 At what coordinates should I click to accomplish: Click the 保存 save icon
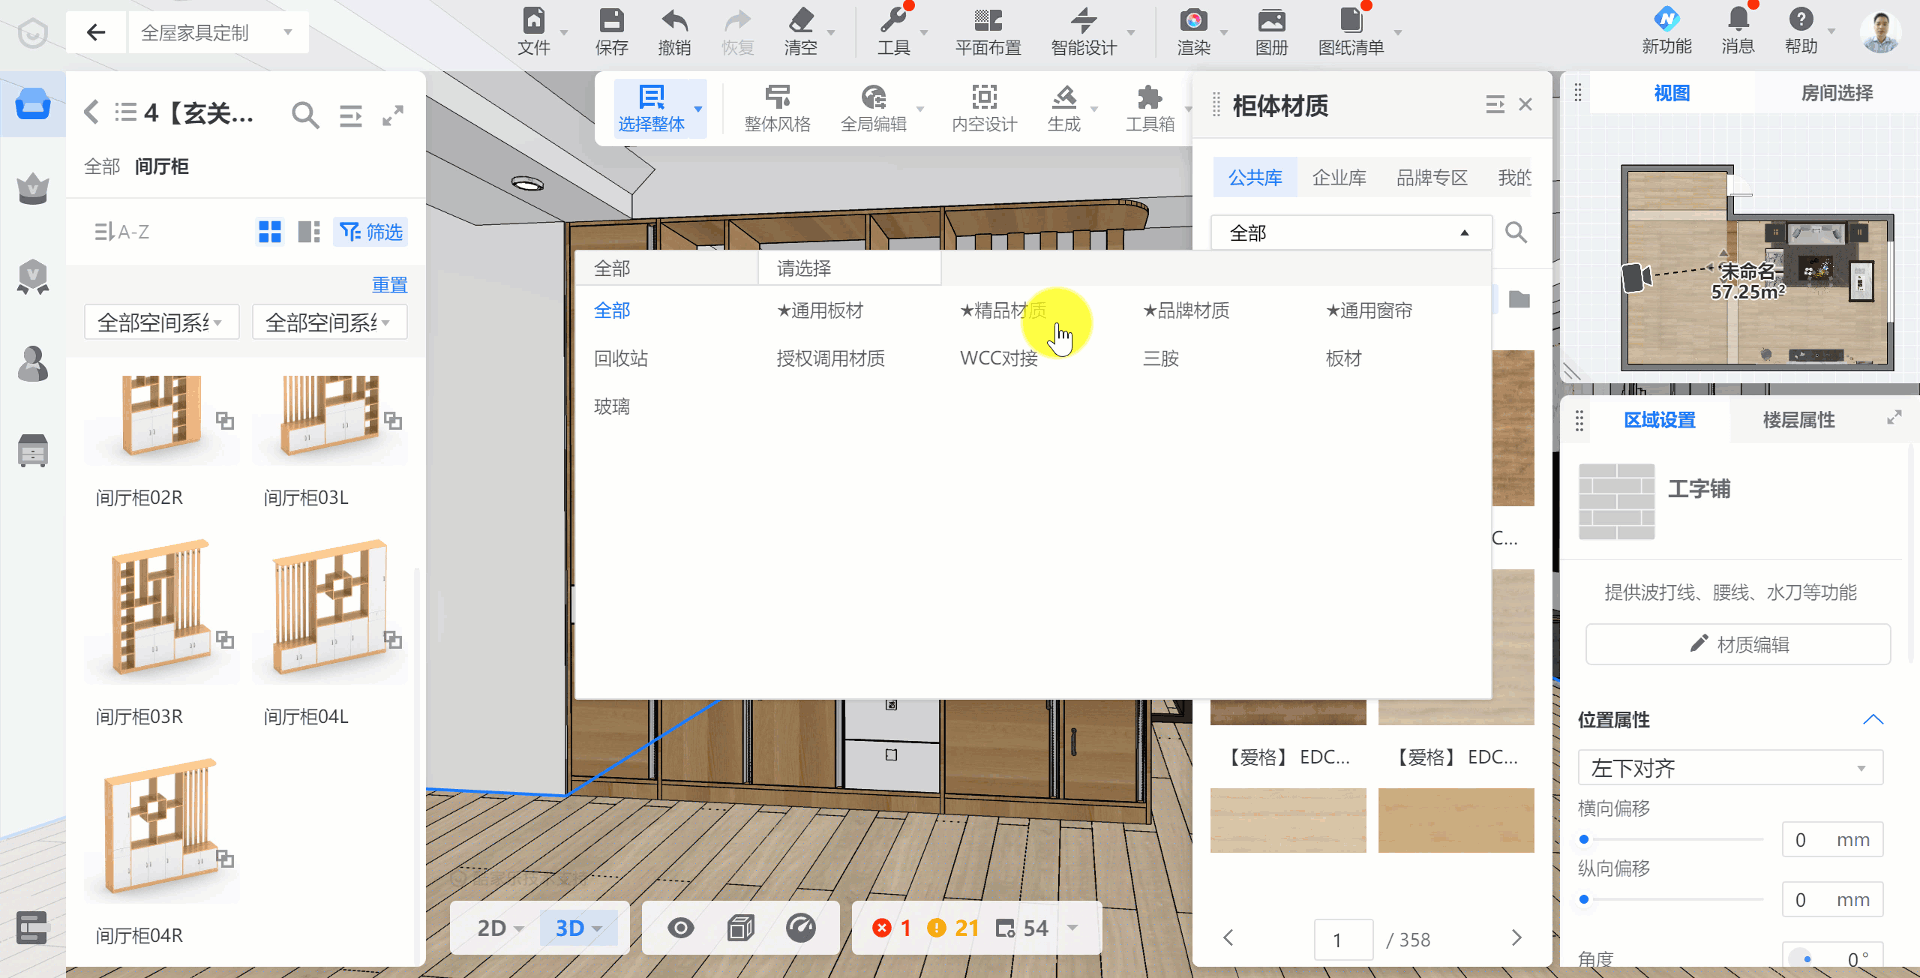[611, 22]
